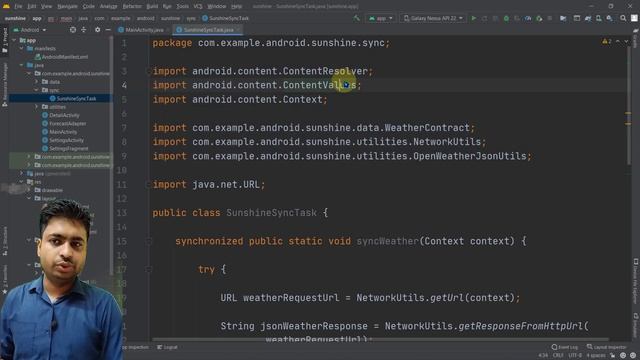Open the Logcat tool window
The image size is (640, 360).
(167, 347)
